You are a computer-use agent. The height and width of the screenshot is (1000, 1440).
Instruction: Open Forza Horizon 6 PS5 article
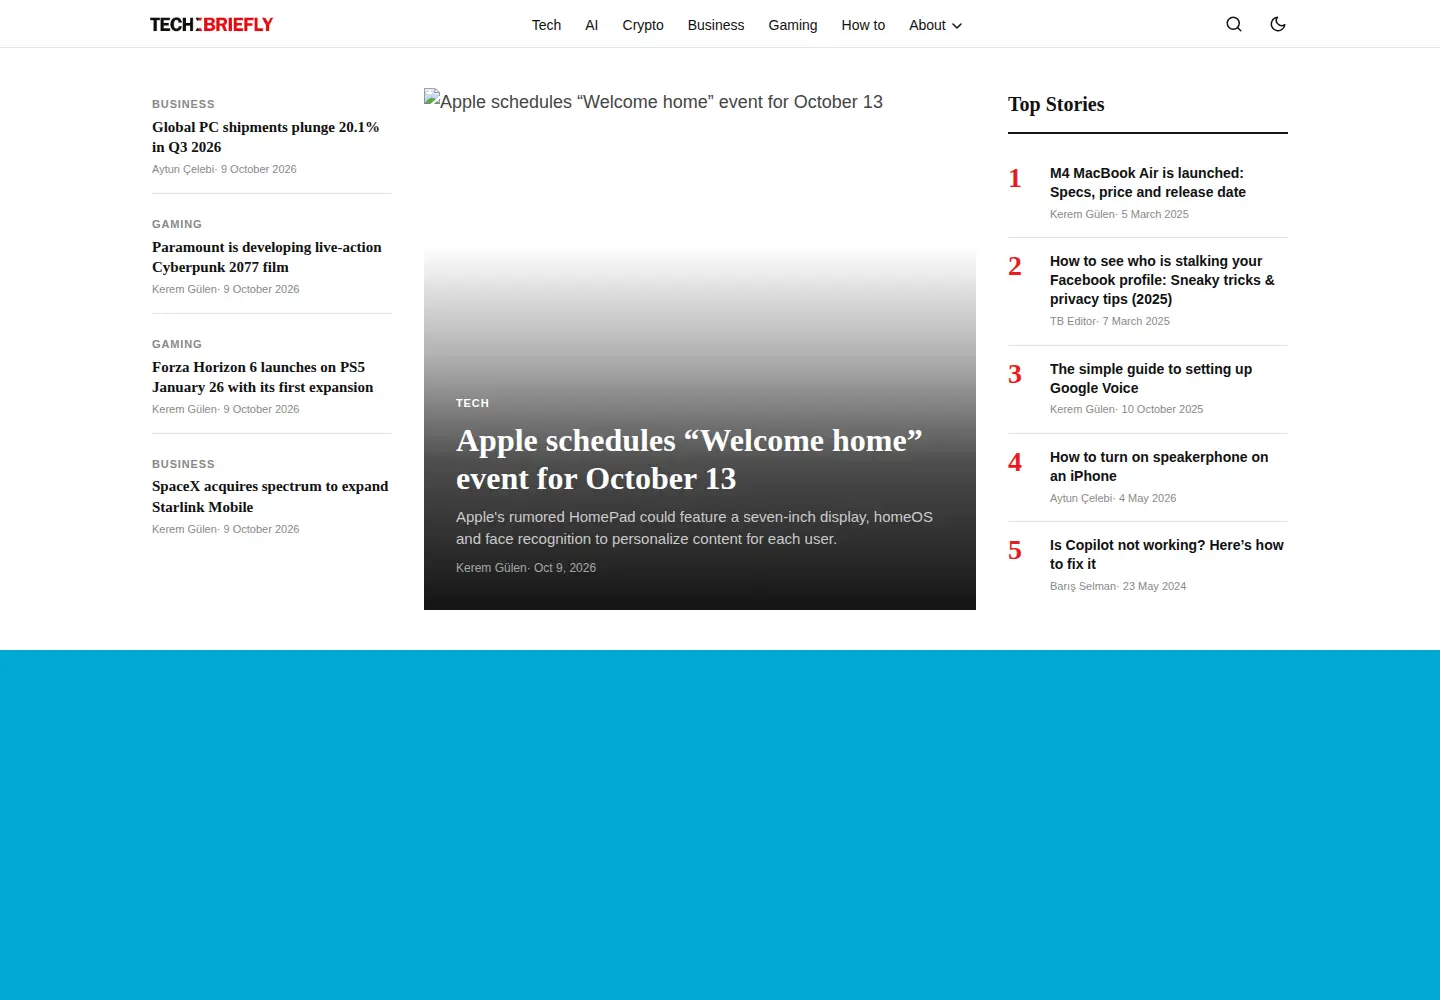[263, 377]
